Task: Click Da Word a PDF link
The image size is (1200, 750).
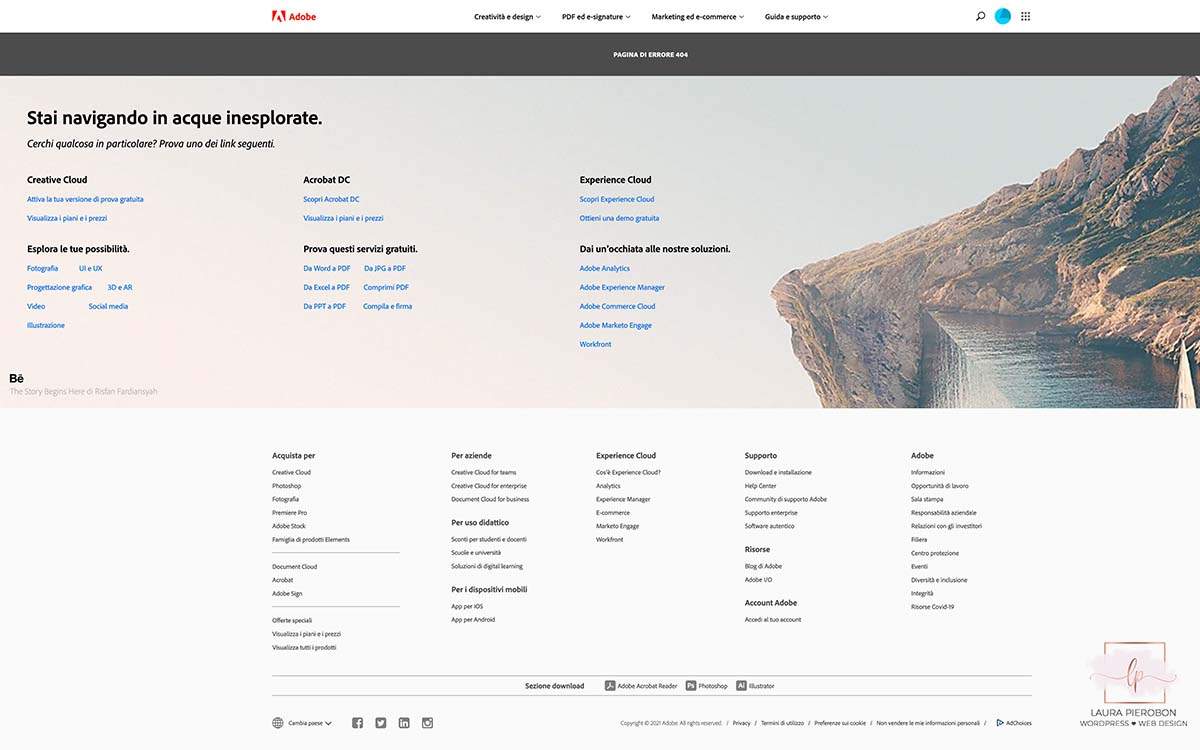Action: point(327,268)
